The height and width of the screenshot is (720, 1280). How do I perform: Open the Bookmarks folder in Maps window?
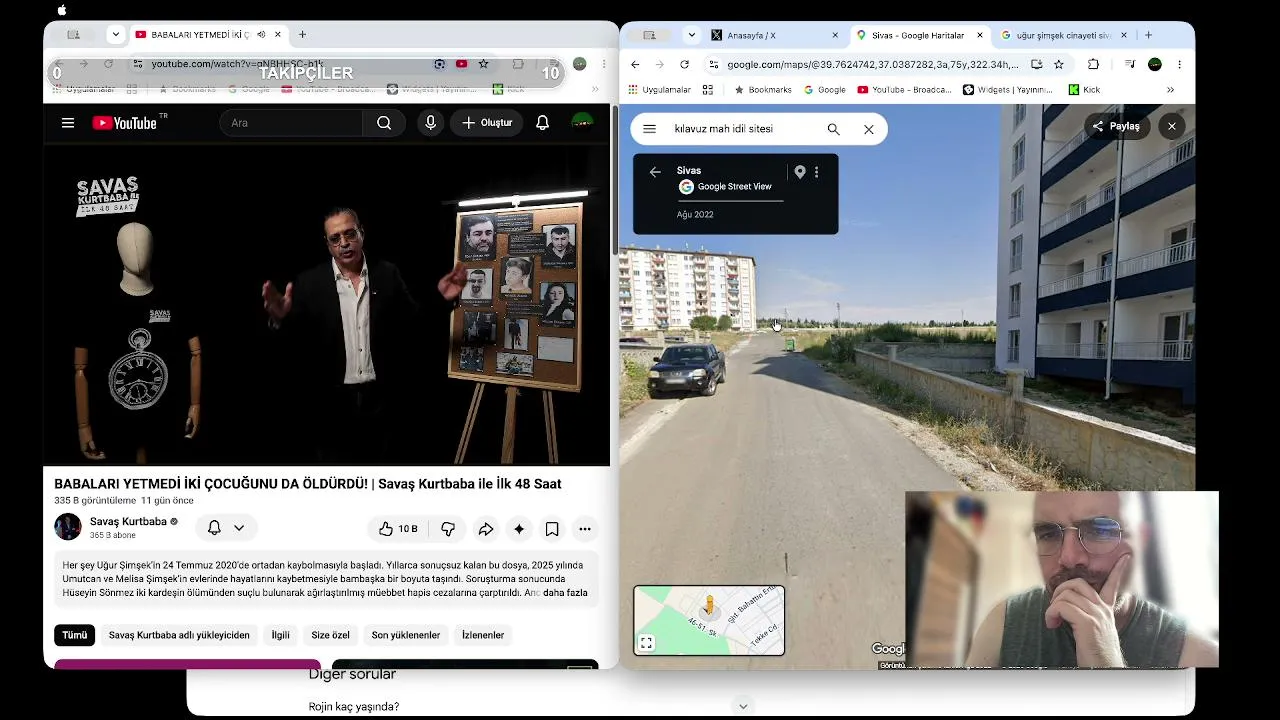point(763,90)
